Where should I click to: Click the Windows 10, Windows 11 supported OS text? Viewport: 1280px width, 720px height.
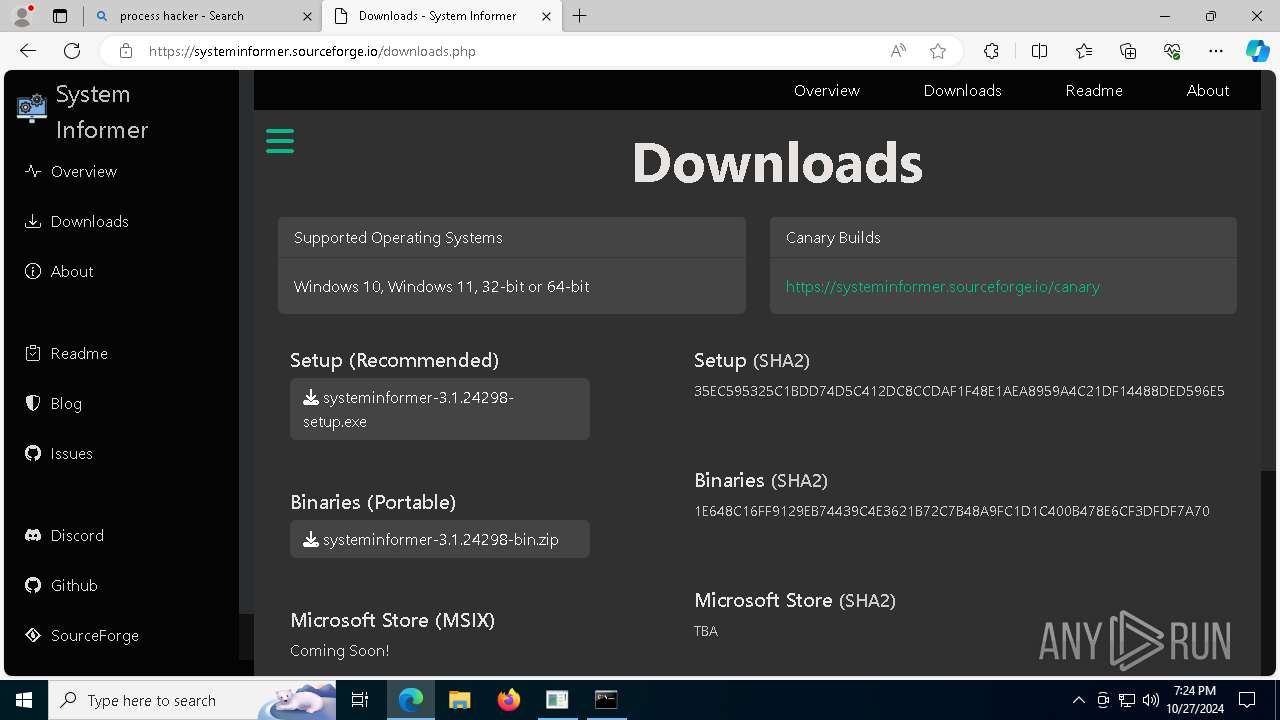pos(441,287)
